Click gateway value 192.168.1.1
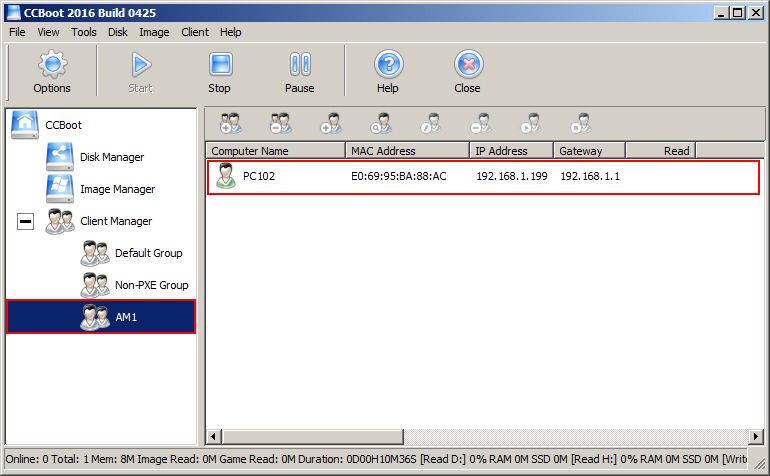Viewport: 770px width, 476px height. pos(590,176)
